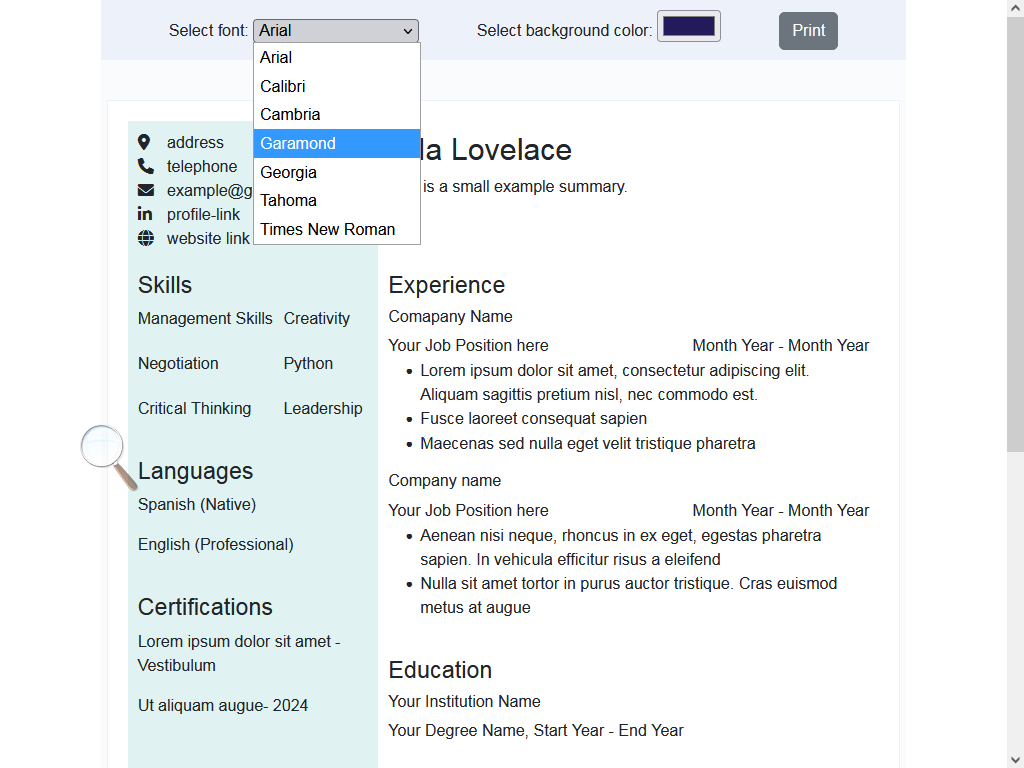Image resolution: width=1024 pixels, height=768 pixels.
Task: Select Cambria font option
Action: pyautogui.click(x=337, y=114)
